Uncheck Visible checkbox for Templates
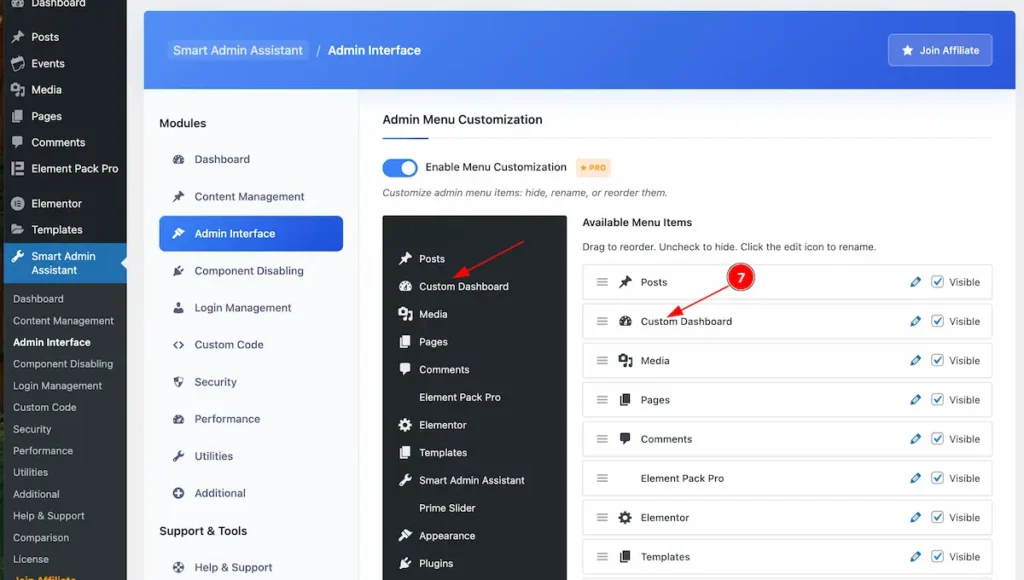 [x=937, y=556]
